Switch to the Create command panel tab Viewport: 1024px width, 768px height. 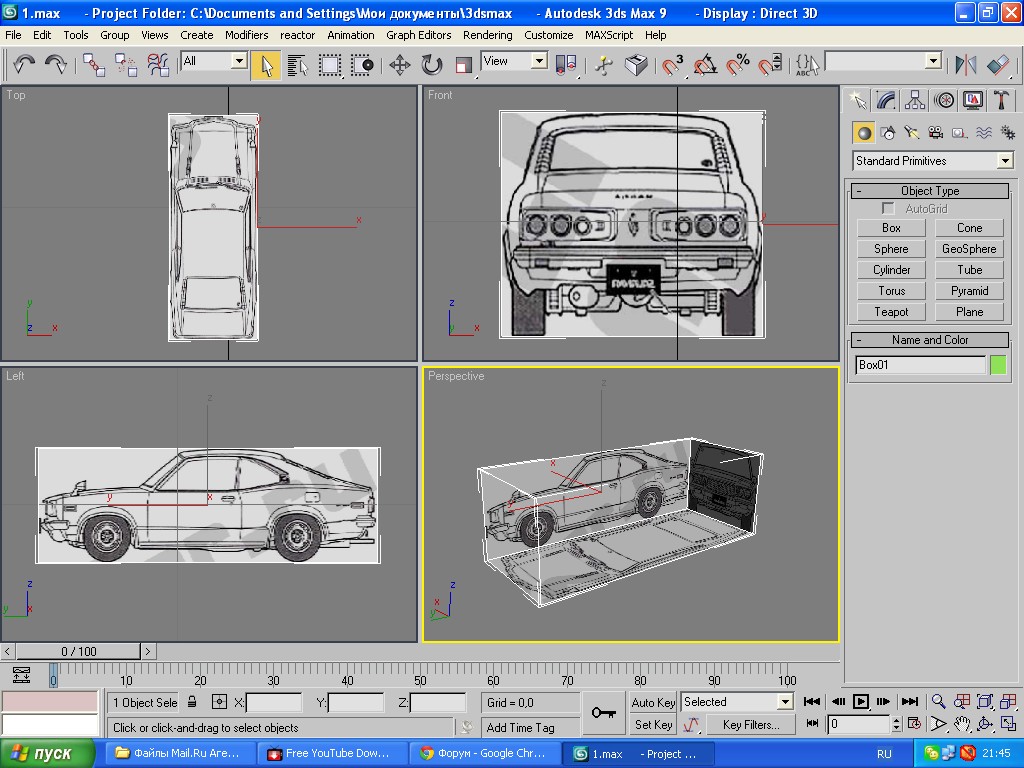(x=857, y=100)
